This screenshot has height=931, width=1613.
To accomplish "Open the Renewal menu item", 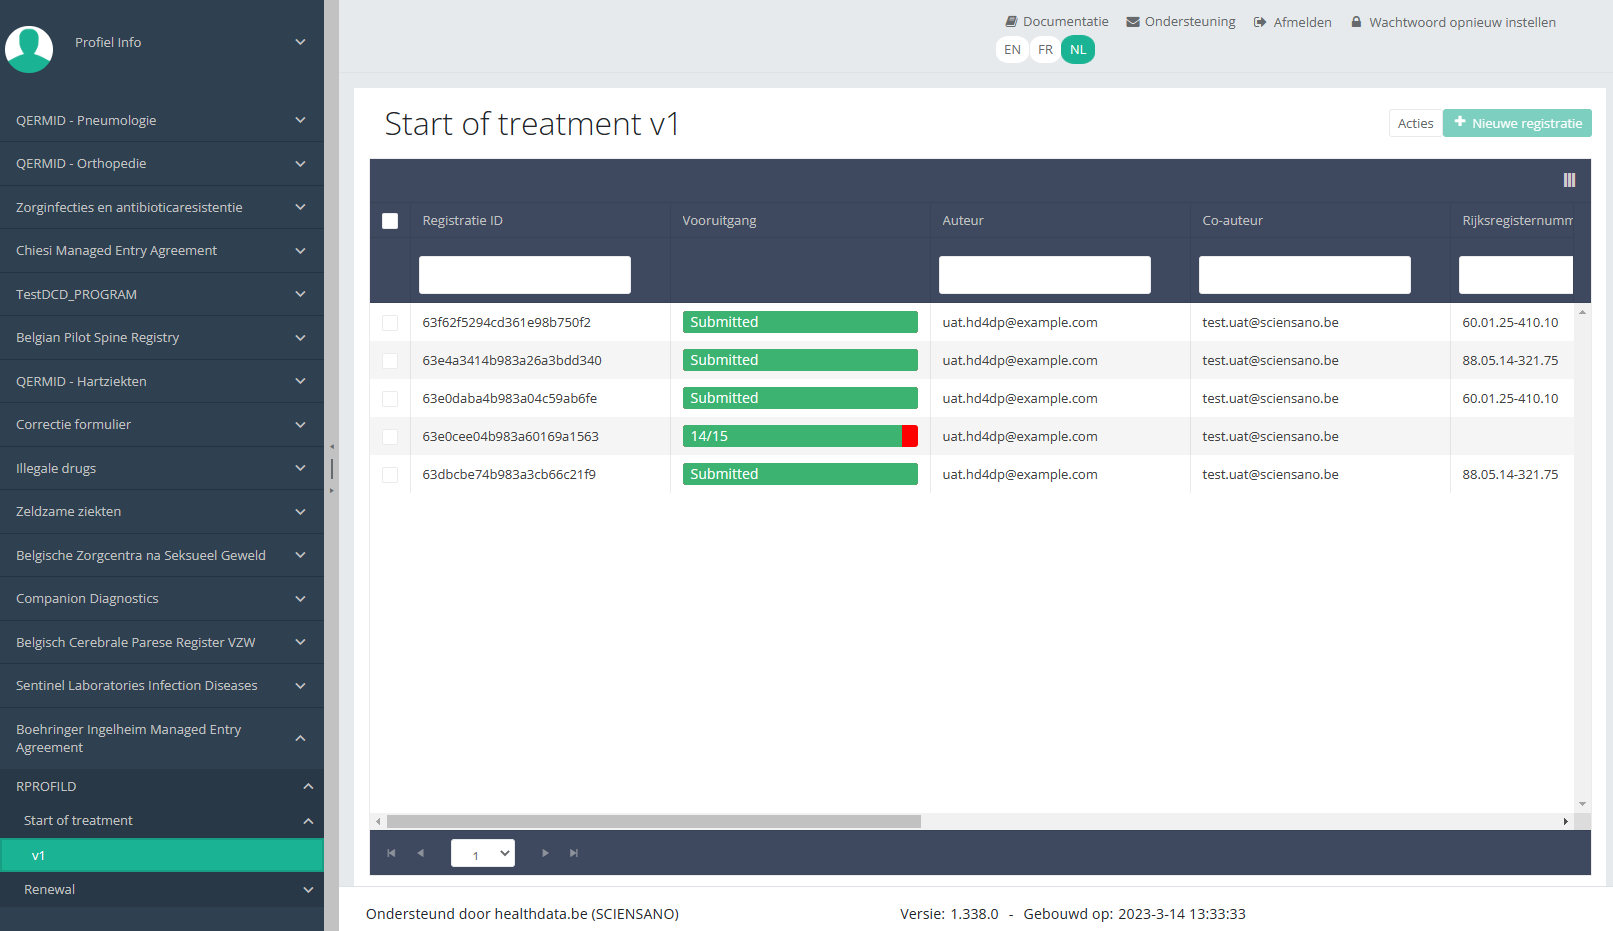I will pyautogui.click(x=161, y=889).
